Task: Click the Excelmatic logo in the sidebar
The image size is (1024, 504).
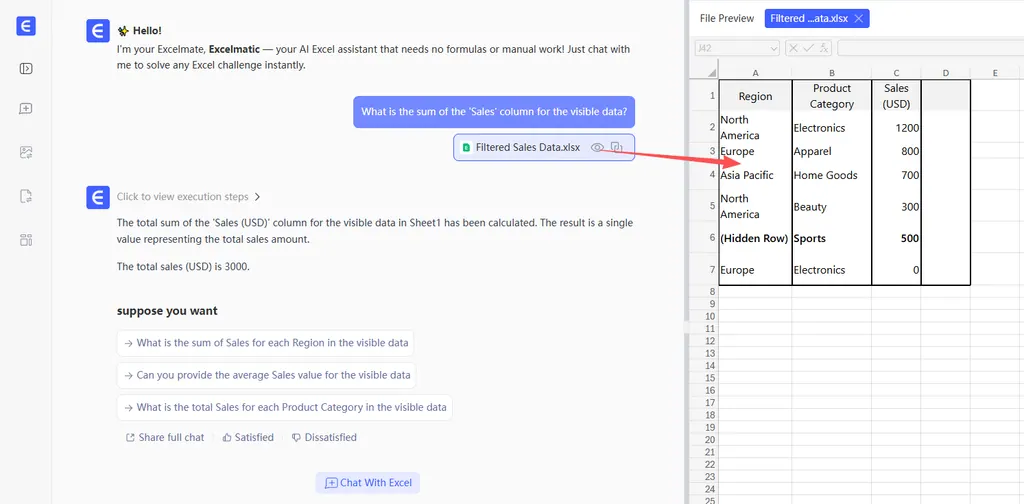Action: click(26, 27)
